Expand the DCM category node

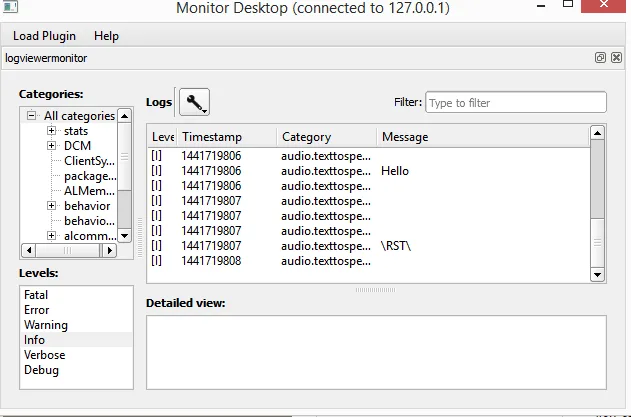[x=51, y=145]
